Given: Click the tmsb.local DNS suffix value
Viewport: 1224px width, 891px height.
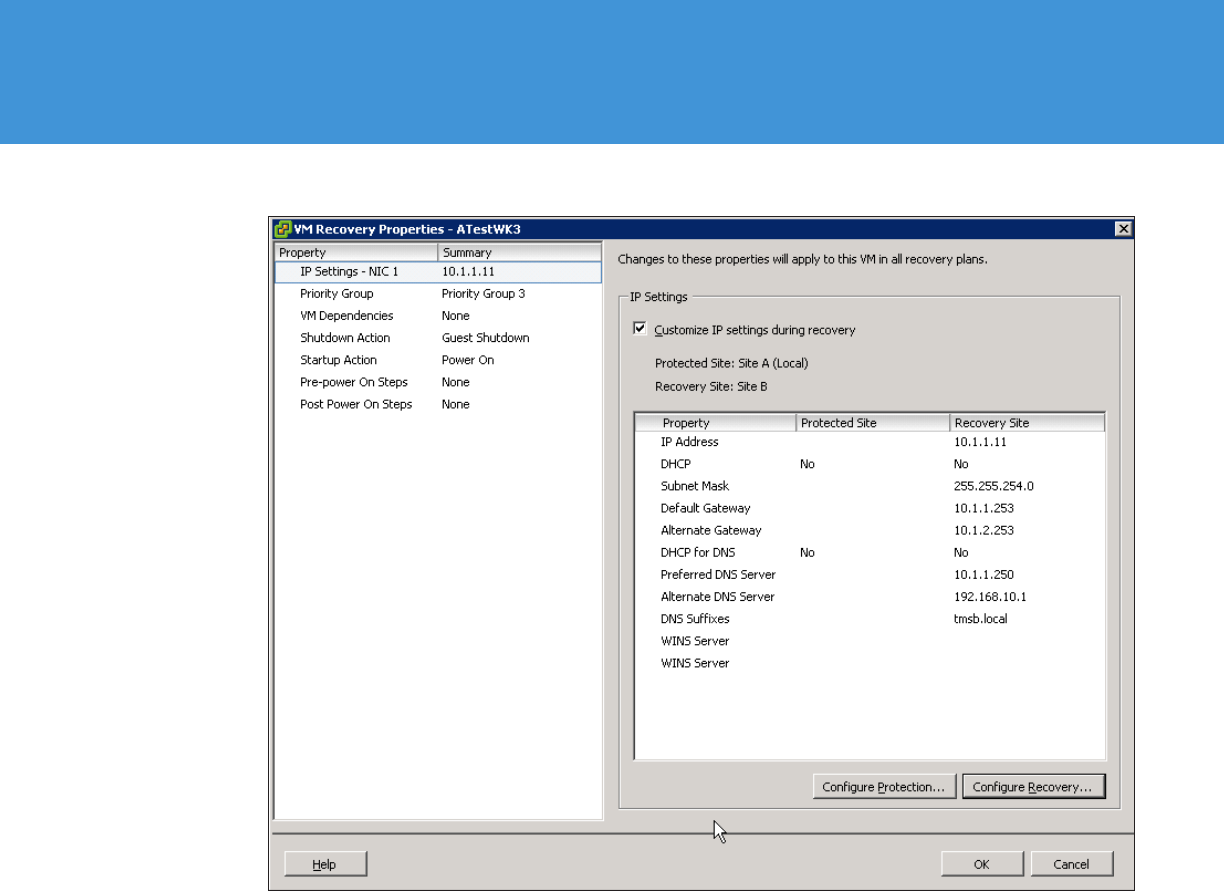Looking at the screenshot, I should [x=981, y=619].
